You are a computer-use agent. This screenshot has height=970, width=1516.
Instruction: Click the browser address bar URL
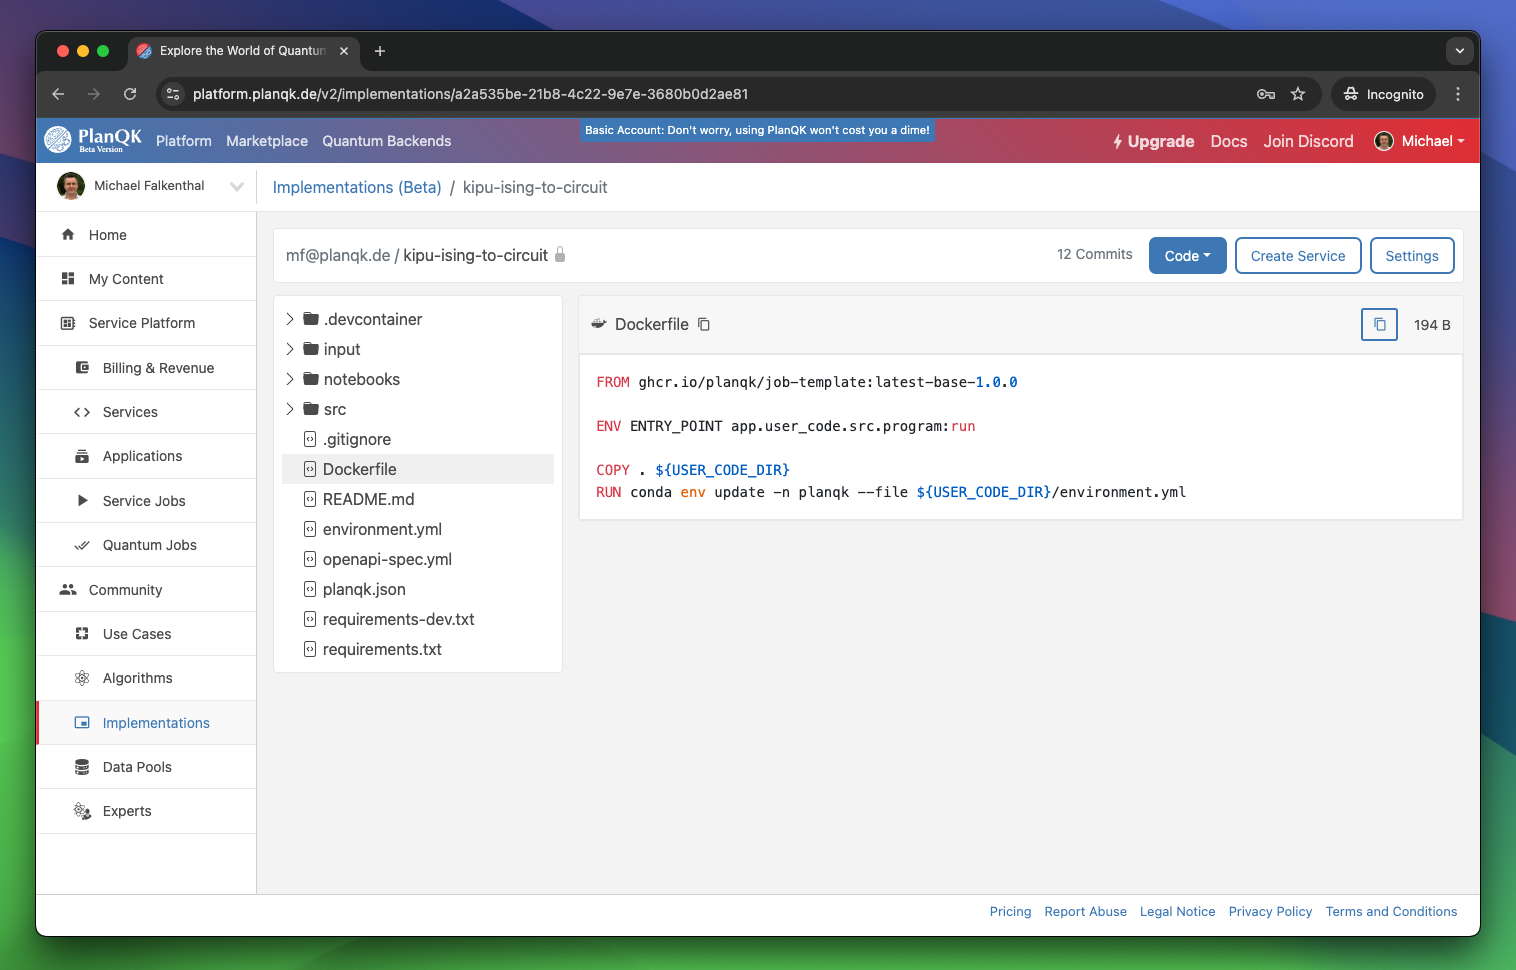[470, 94]
